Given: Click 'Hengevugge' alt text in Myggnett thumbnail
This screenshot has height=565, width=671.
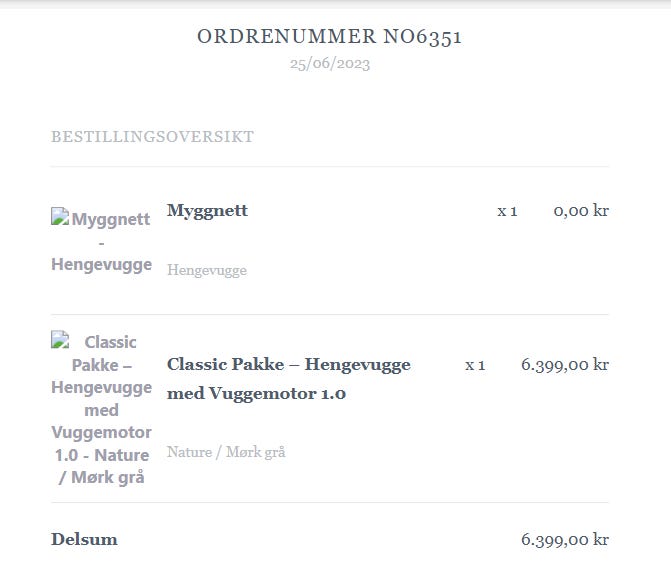Looking at the screenshot, I should [x=101, y=265].
